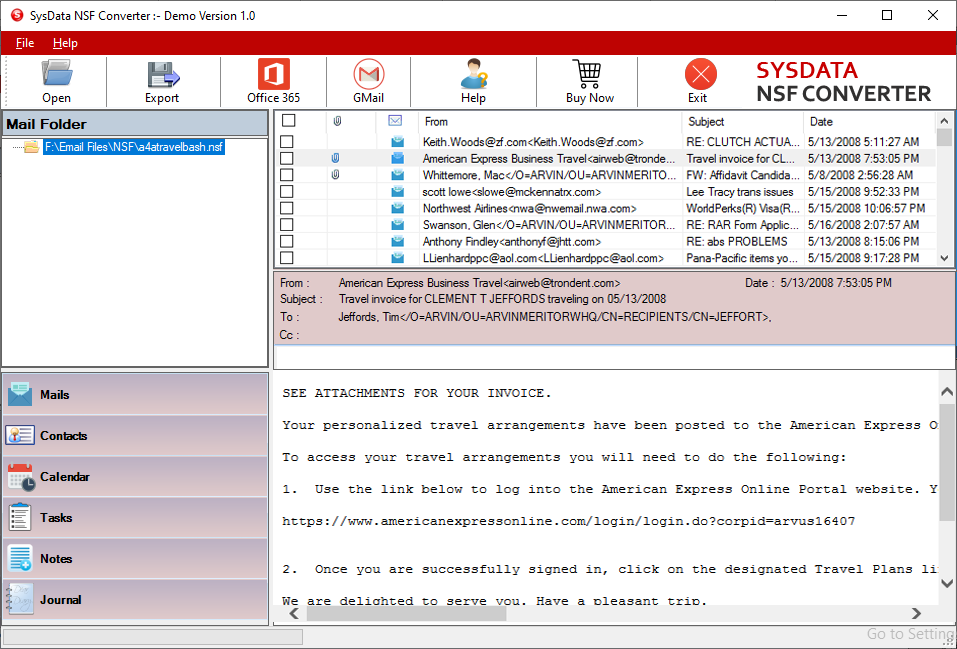Open the File menu
This screenshot has height=649, width=957.
[x=25, y=43]
